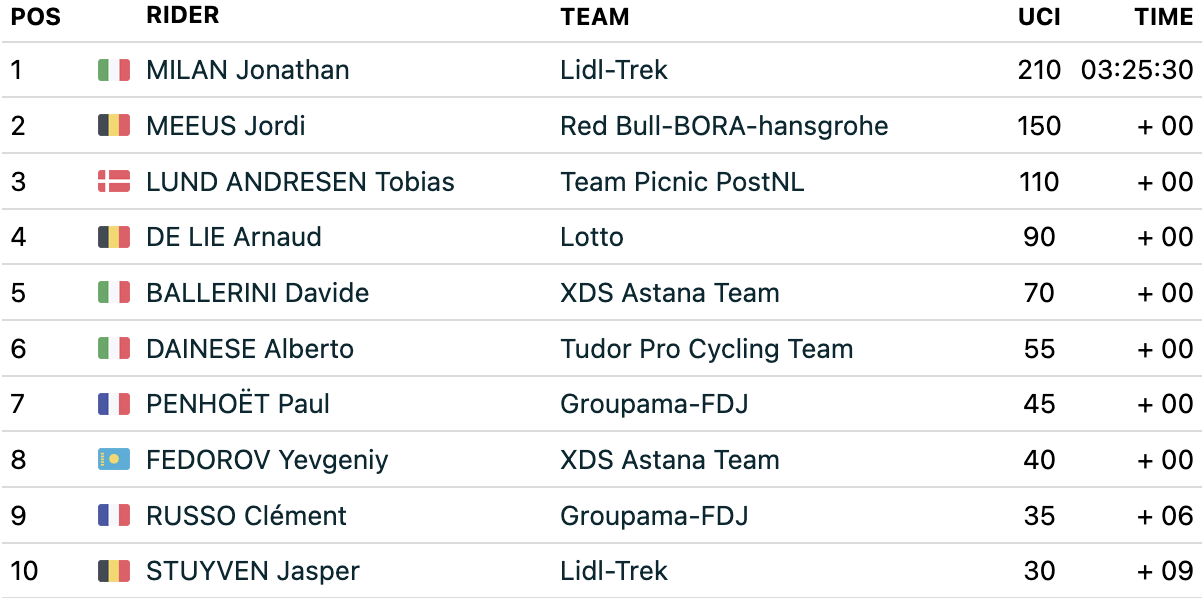Click the POS column header
The image size is (1204, 598).
click(x=36, y=17)
